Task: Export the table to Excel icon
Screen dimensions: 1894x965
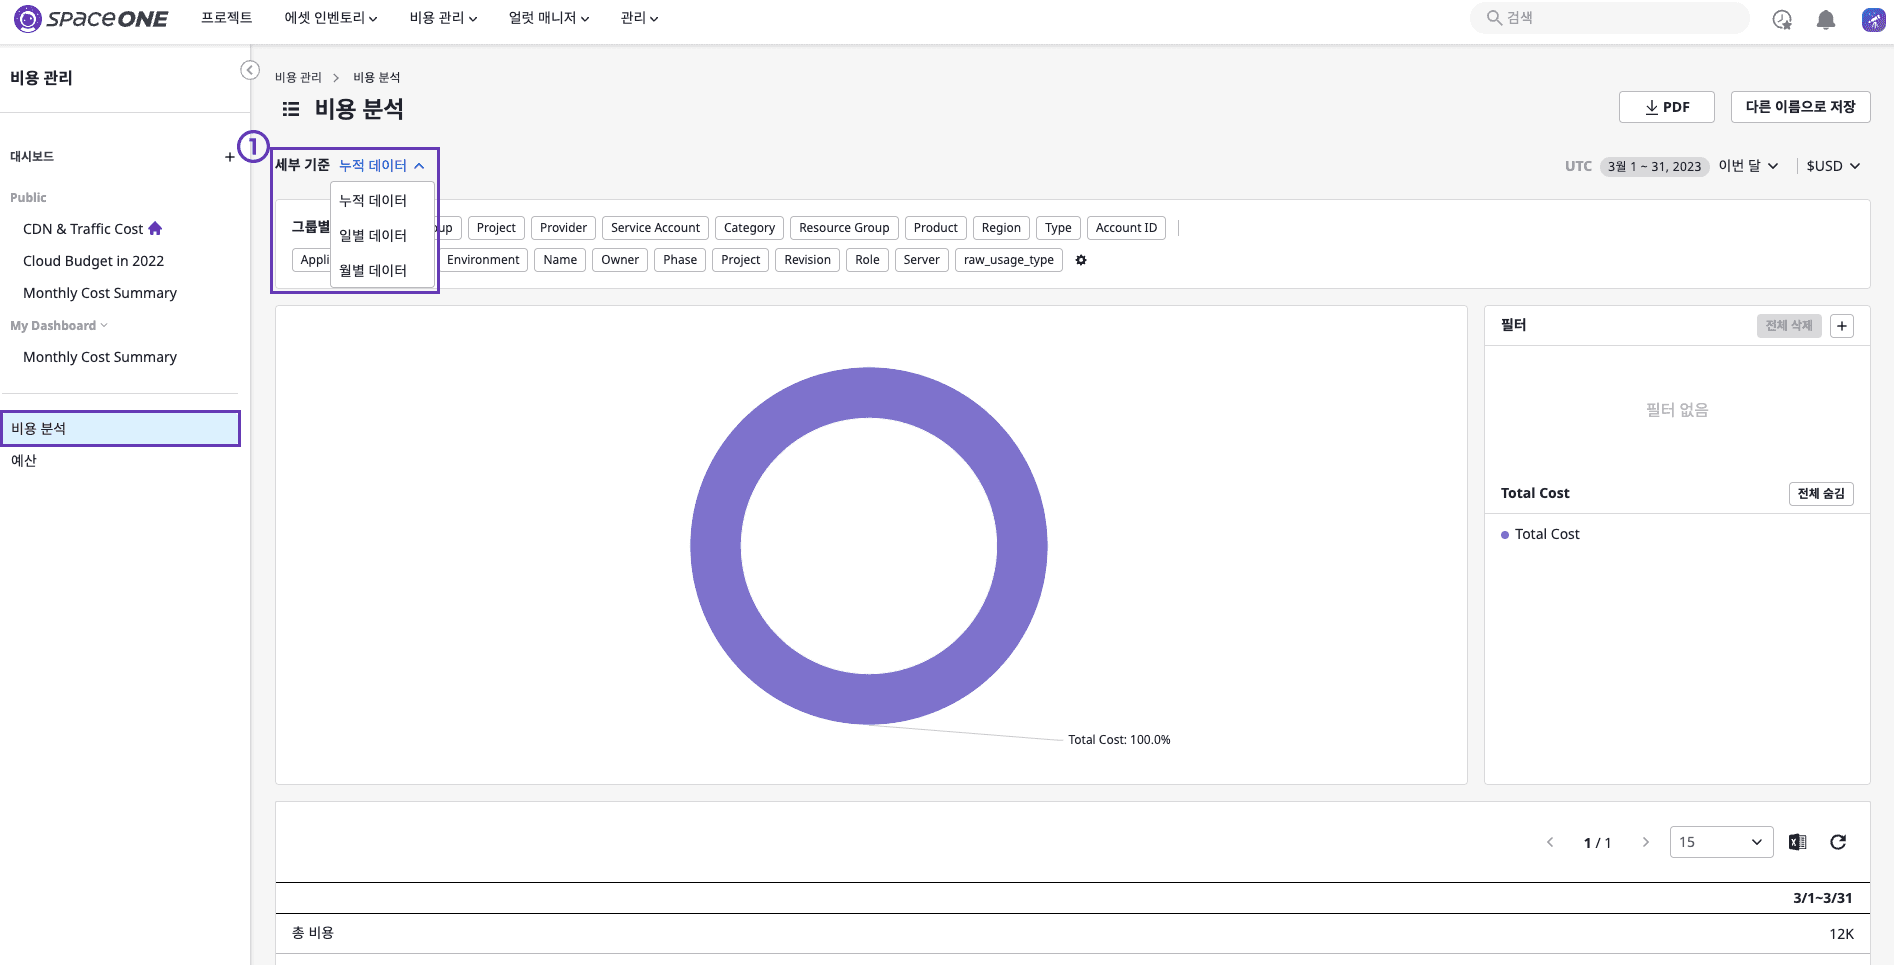Action: coord(1797,842)
